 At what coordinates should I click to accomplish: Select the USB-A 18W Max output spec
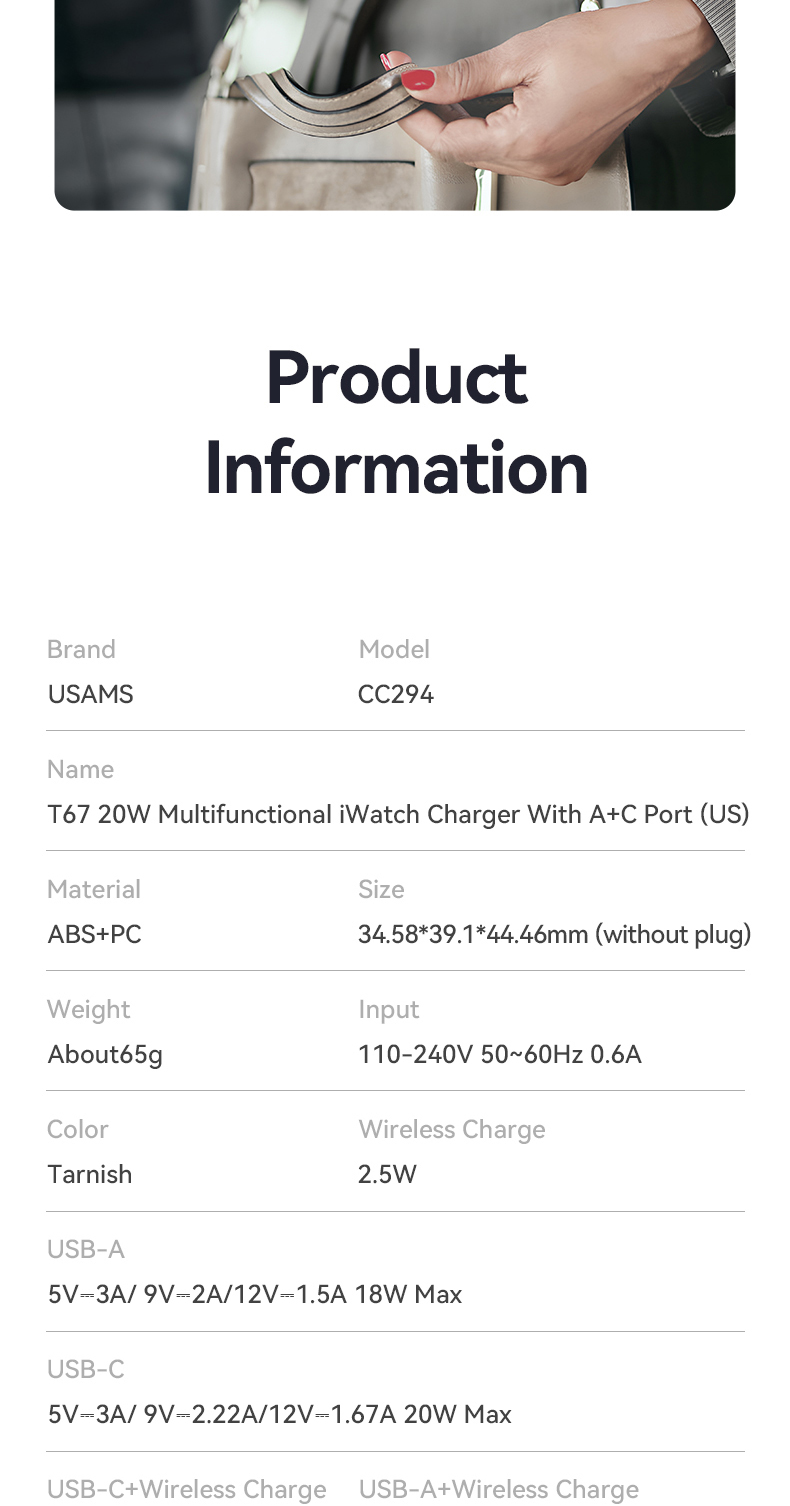tap(255, 1294)
